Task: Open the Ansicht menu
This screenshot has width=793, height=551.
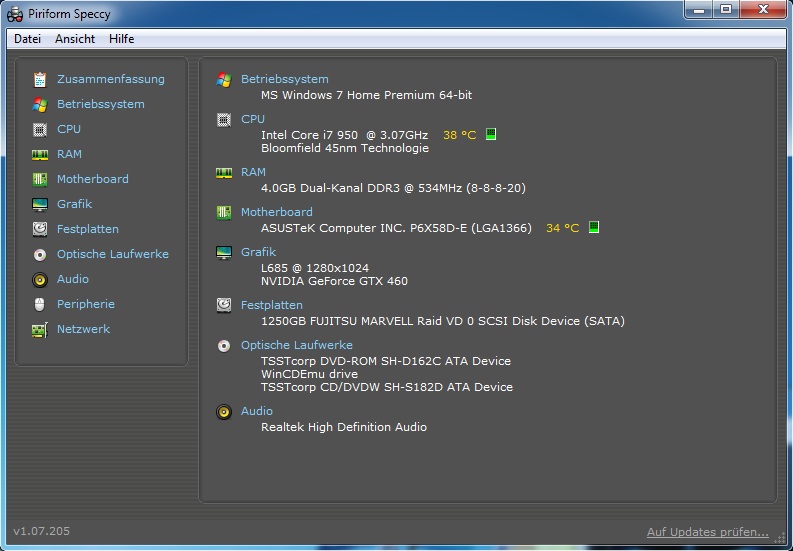Action: pos(75,39)
